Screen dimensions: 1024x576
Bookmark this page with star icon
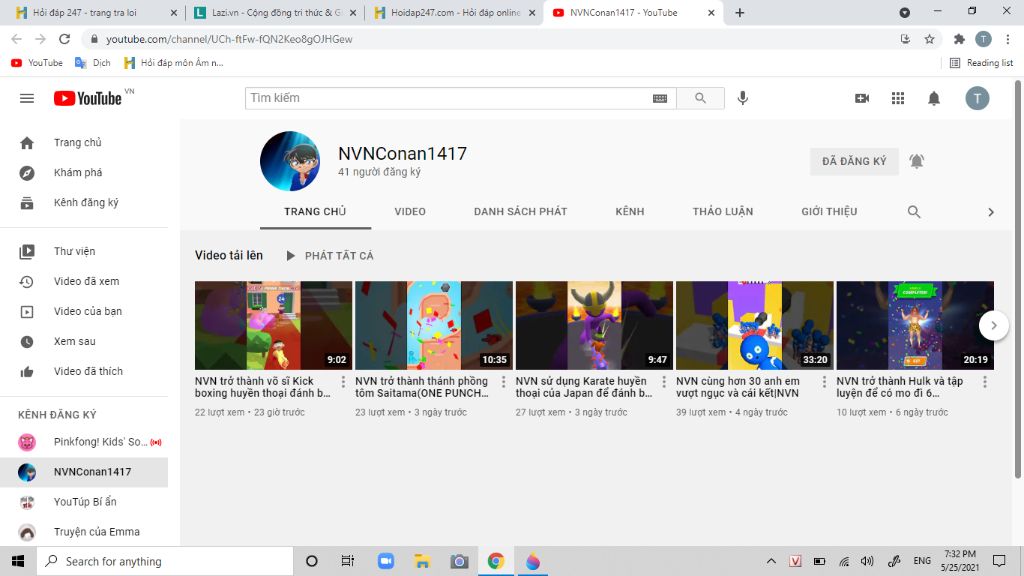[929, 39]
